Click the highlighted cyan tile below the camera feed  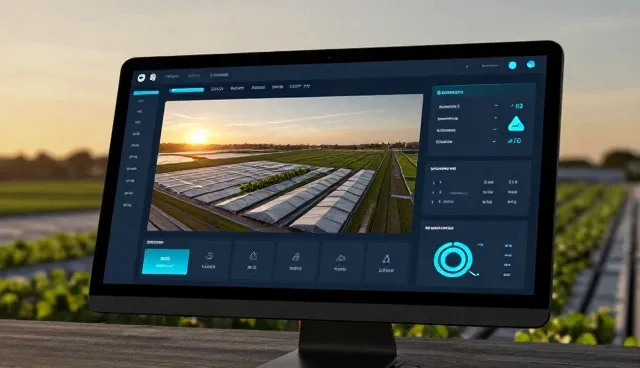click(165, 261)
